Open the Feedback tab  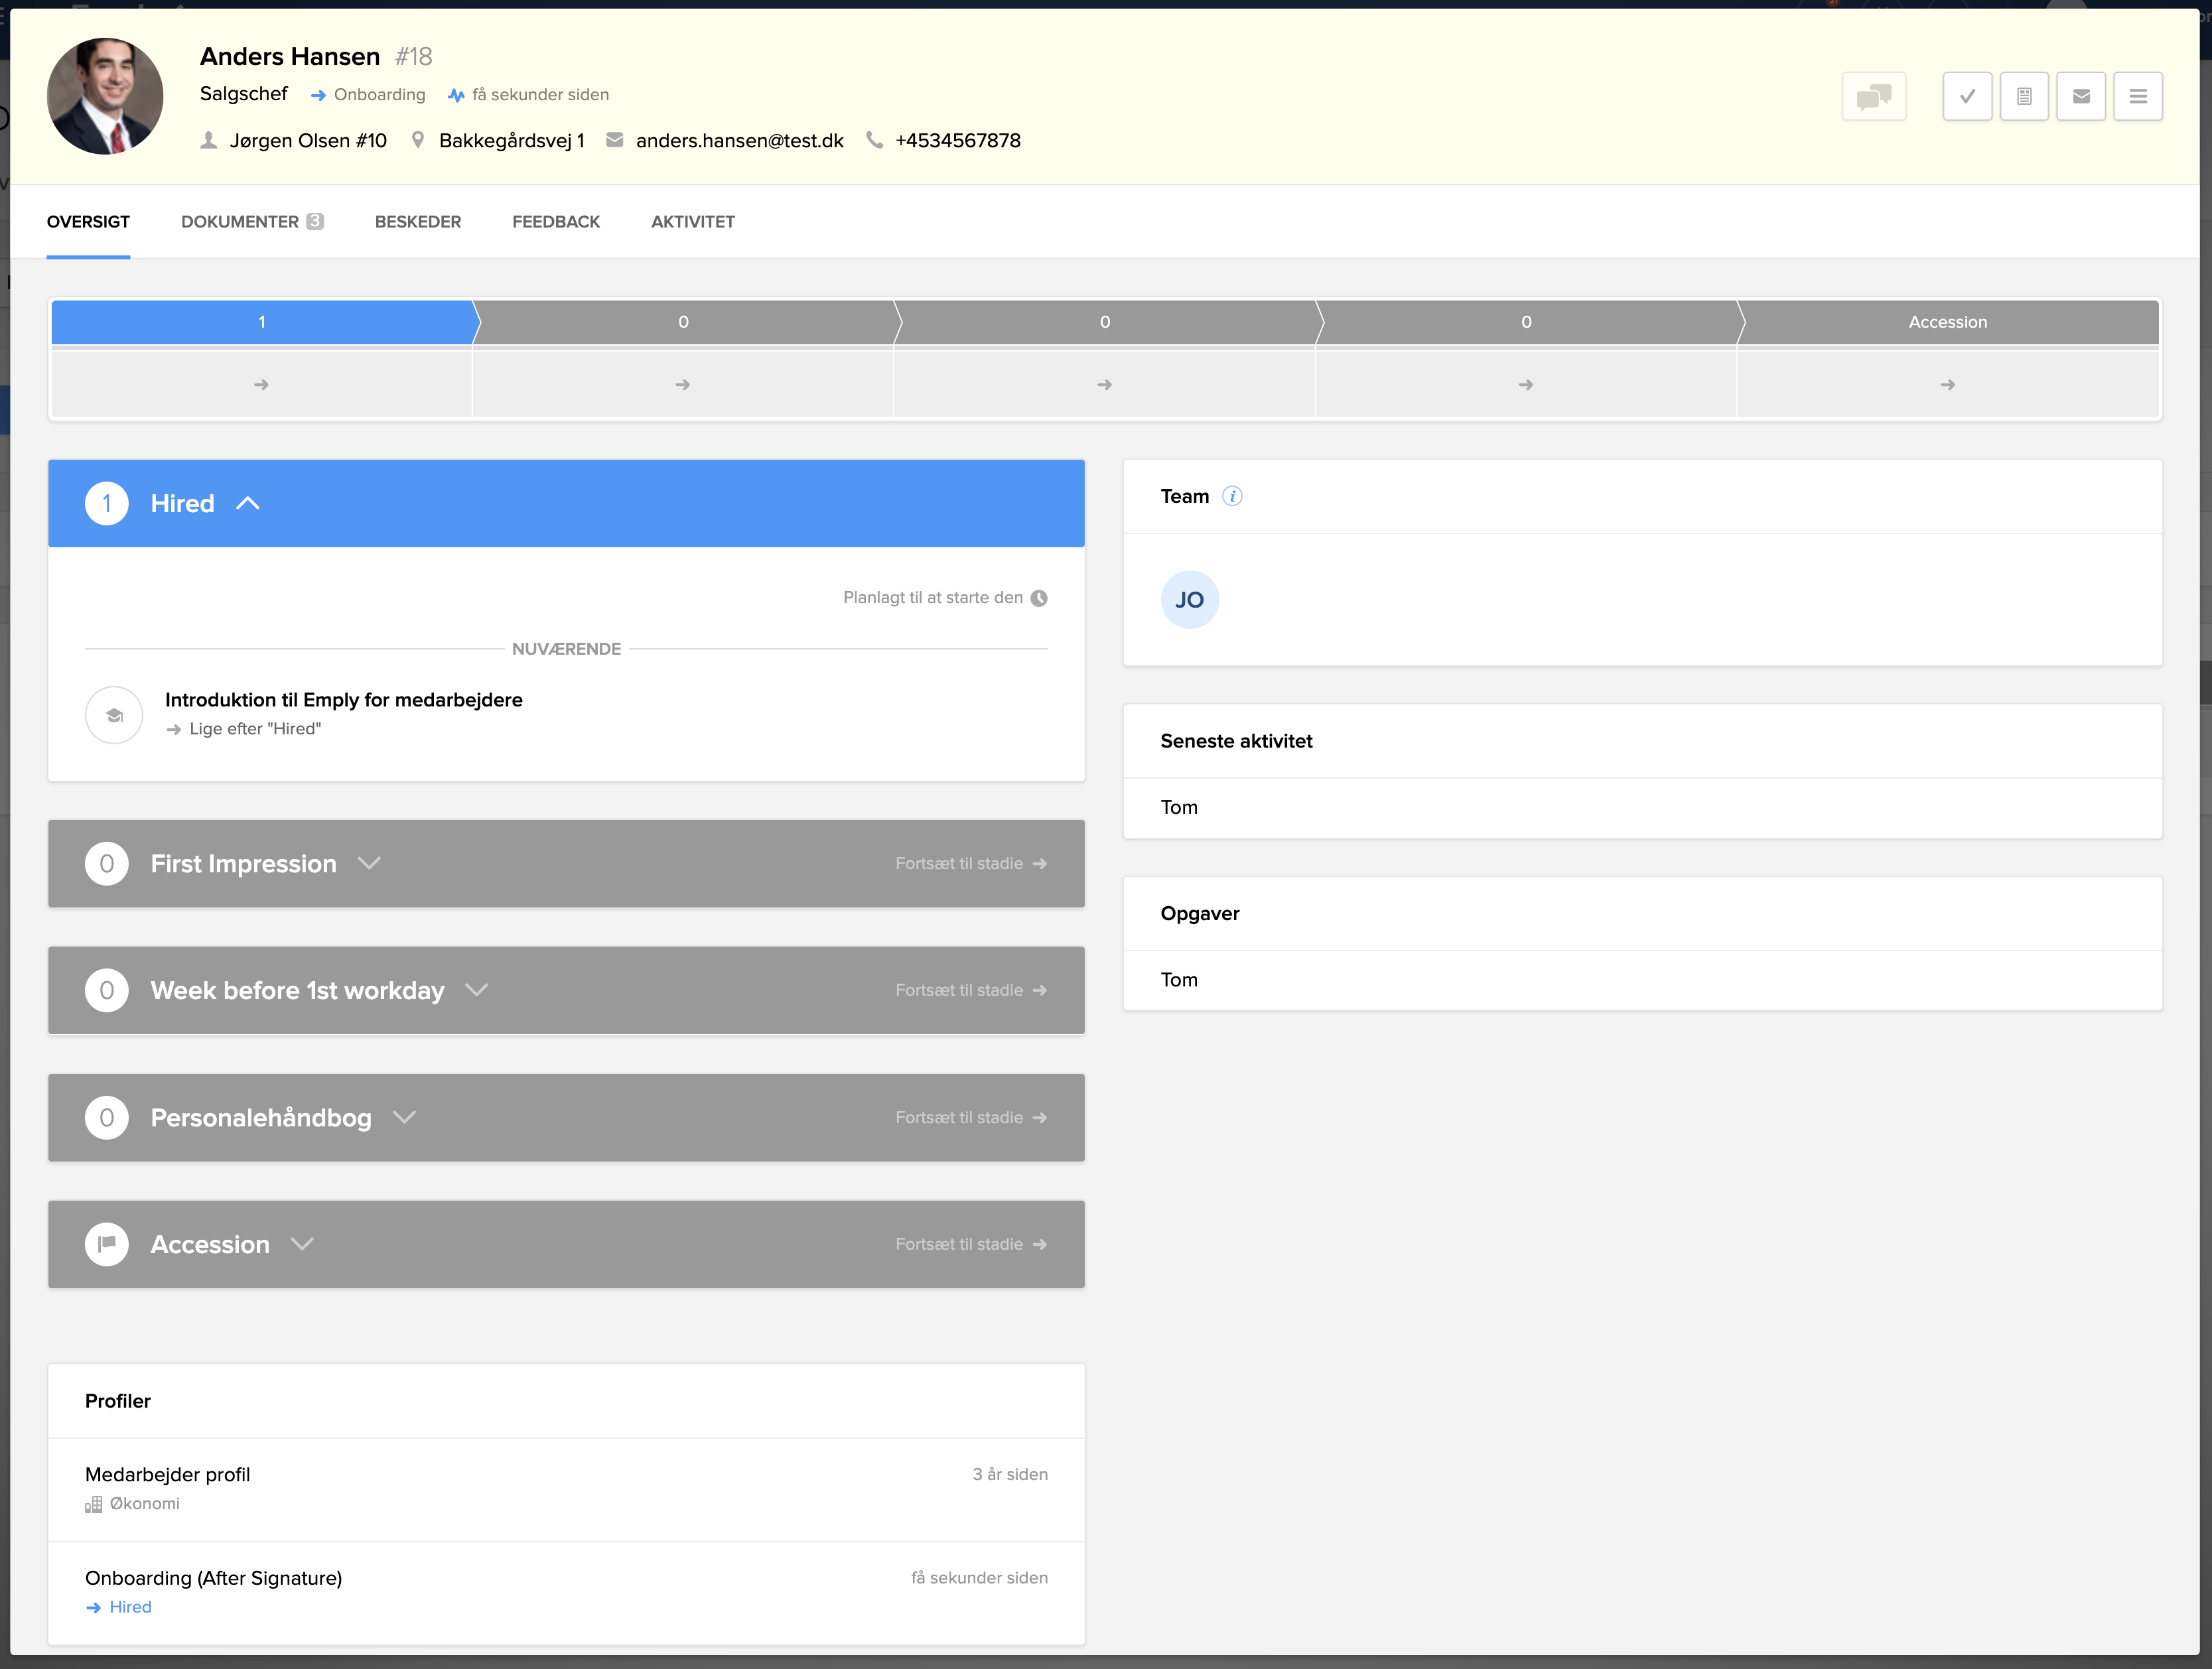click(x=555, y=222)
